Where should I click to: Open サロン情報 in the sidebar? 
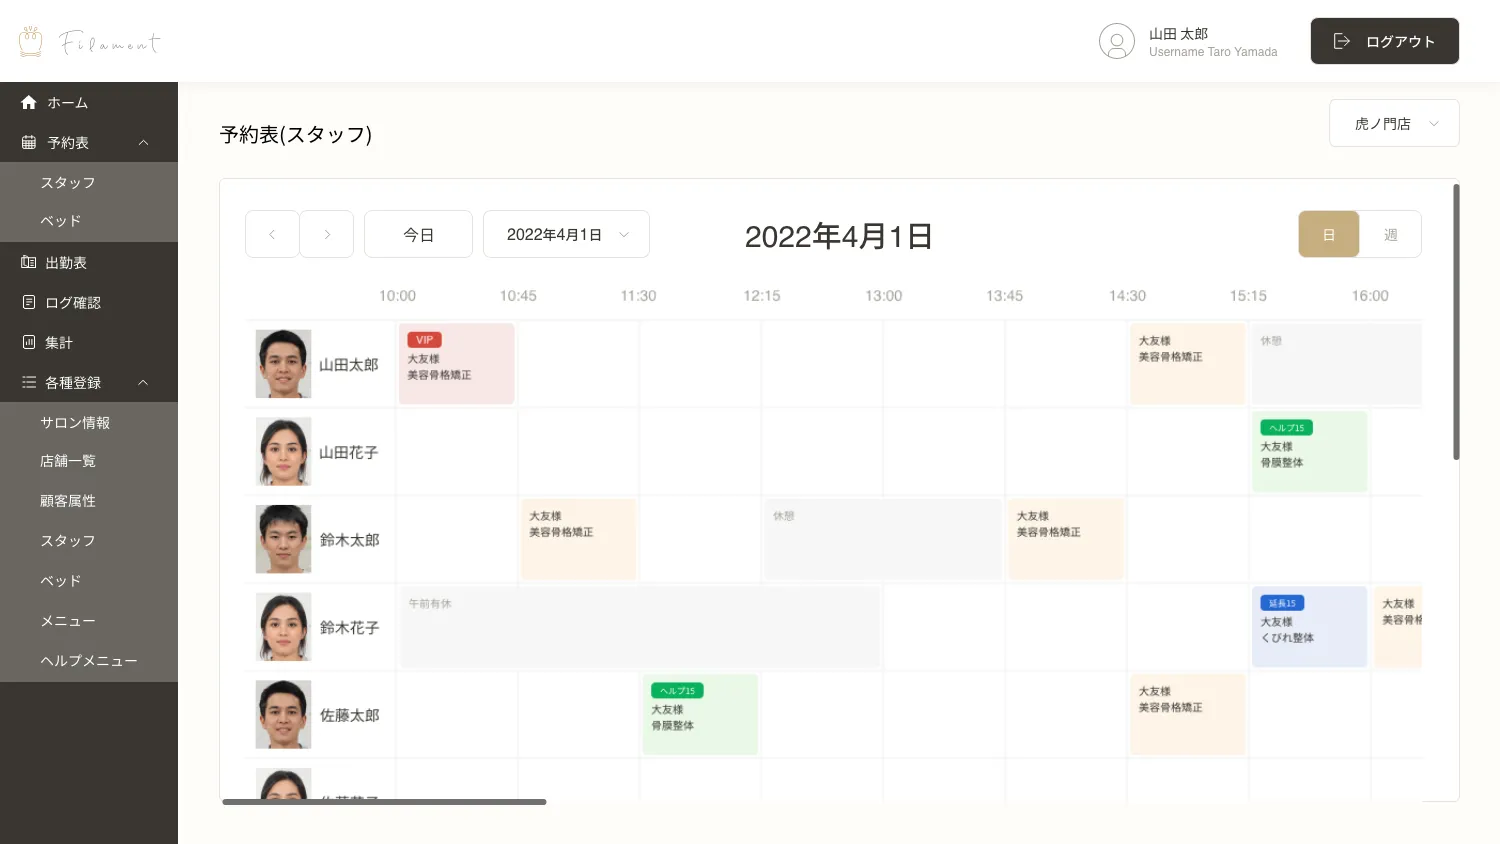coord(75,423)
